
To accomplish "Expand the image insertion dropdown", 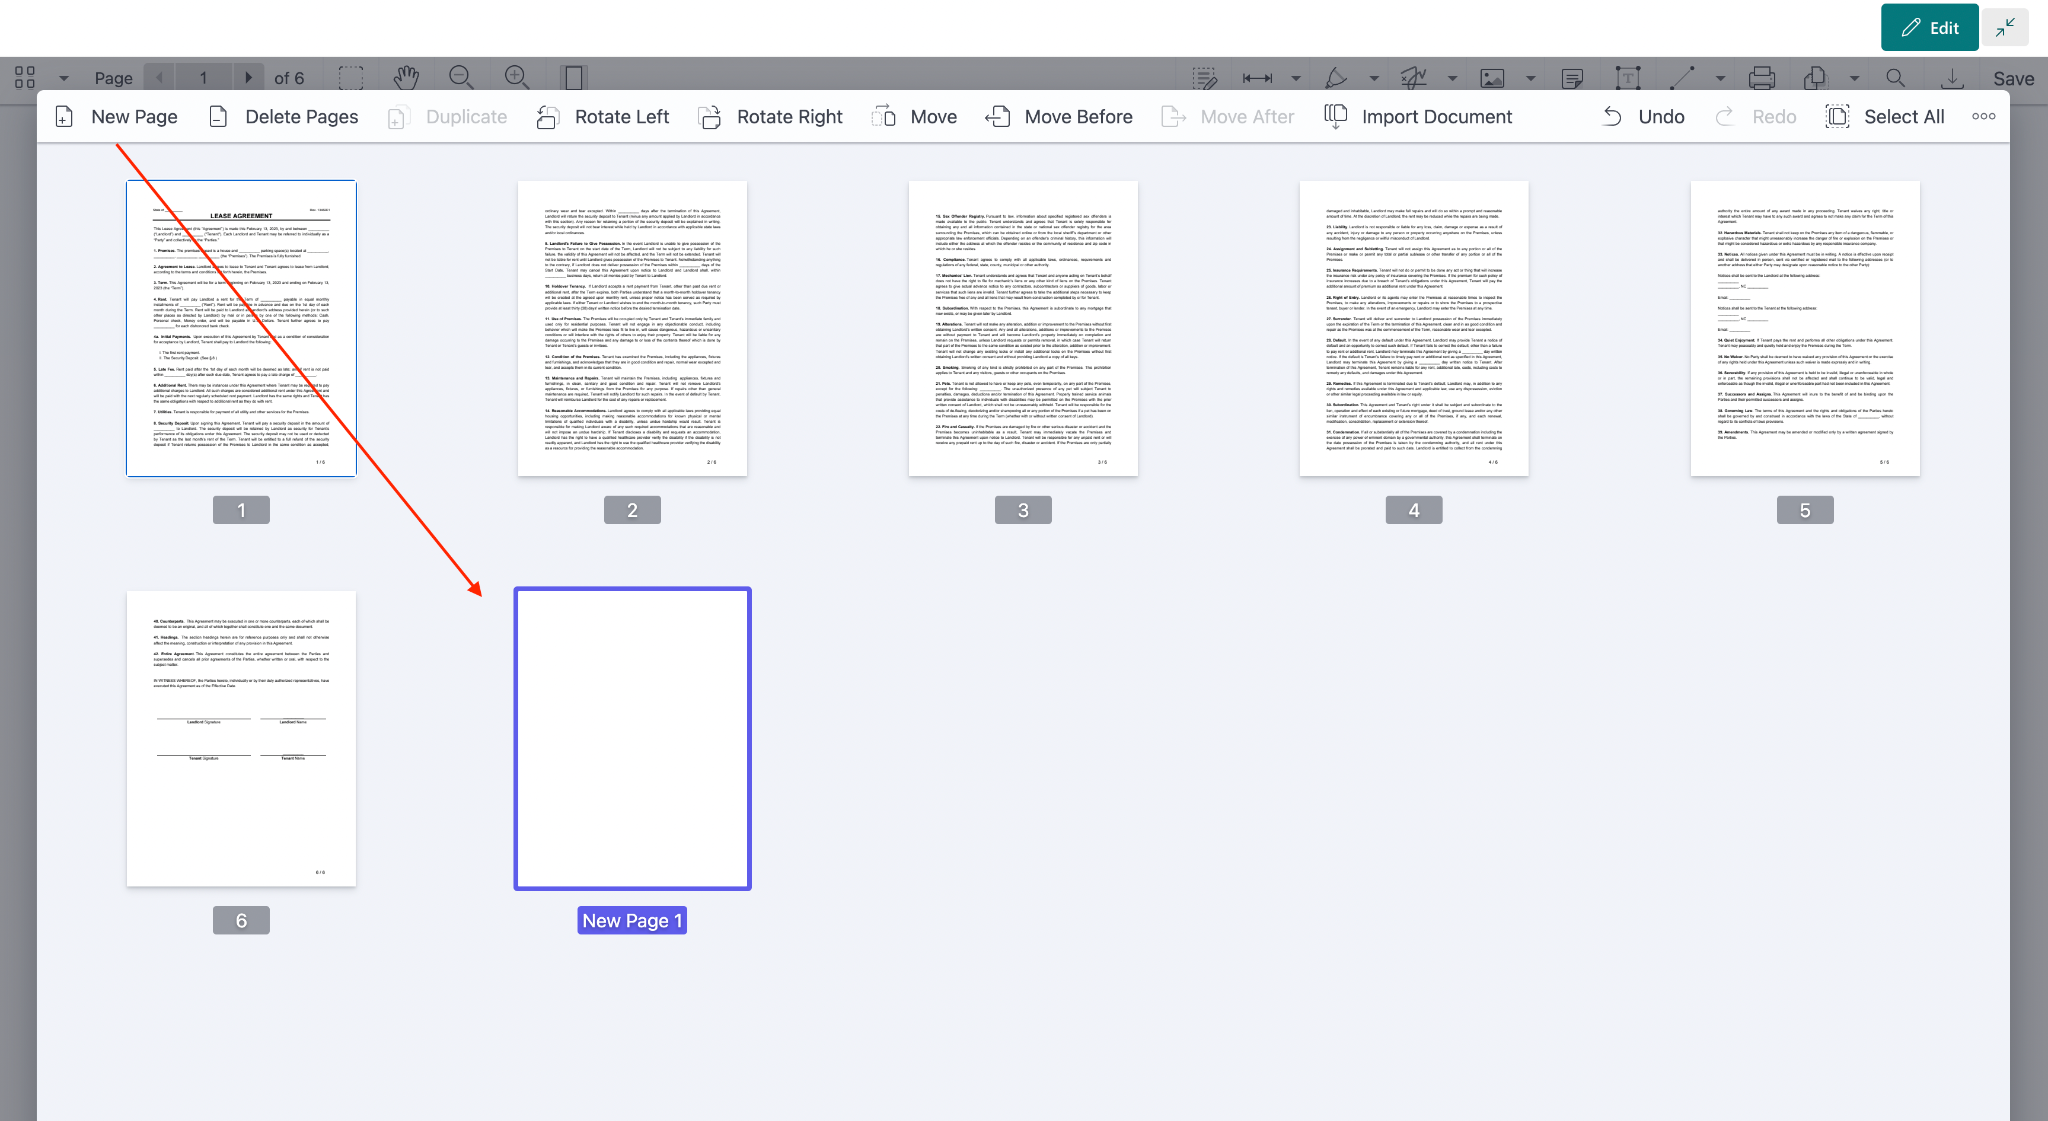I will click(1529, 77).
